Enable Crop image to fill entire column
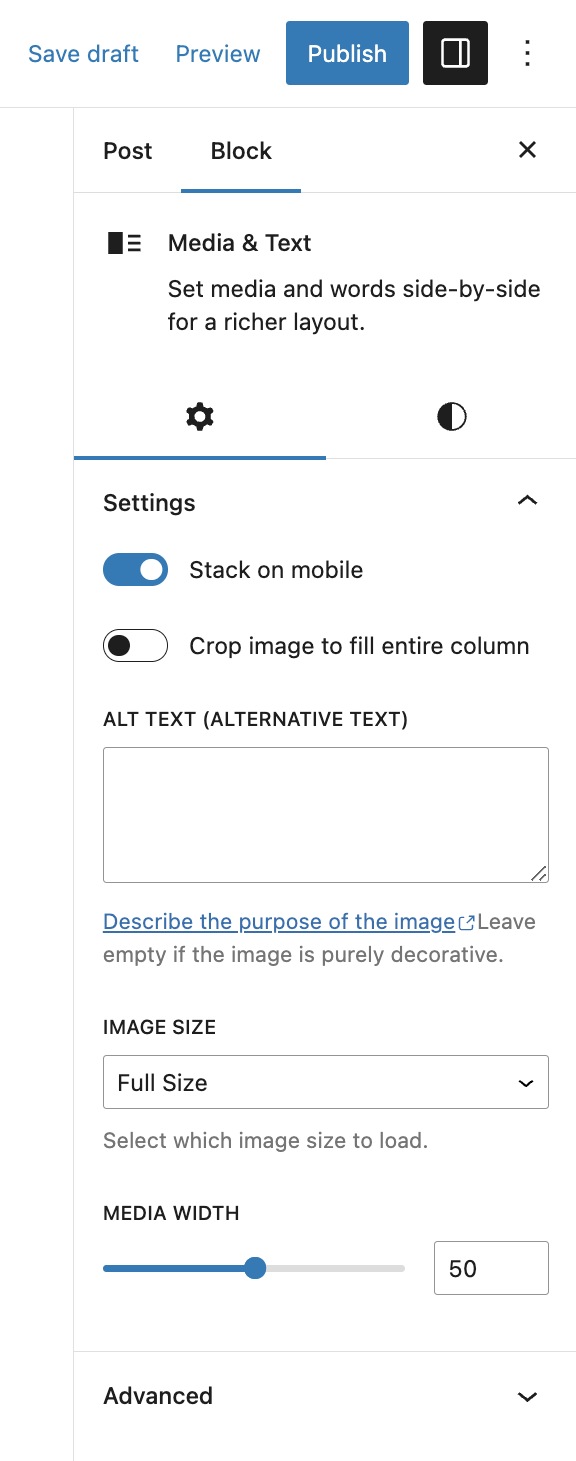Viewport: 576px width, 1461px height. tap(135, 645)
